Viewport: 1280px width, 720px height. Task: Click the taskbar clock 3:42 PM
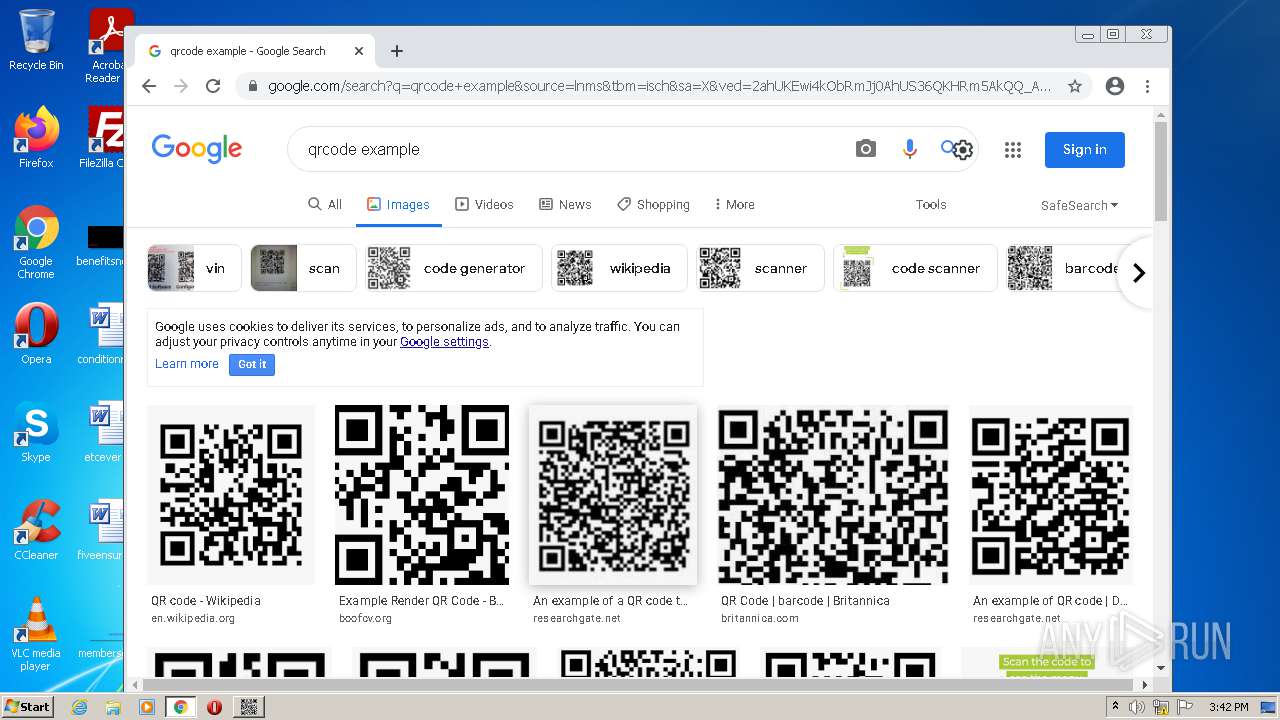(1228, 707)
